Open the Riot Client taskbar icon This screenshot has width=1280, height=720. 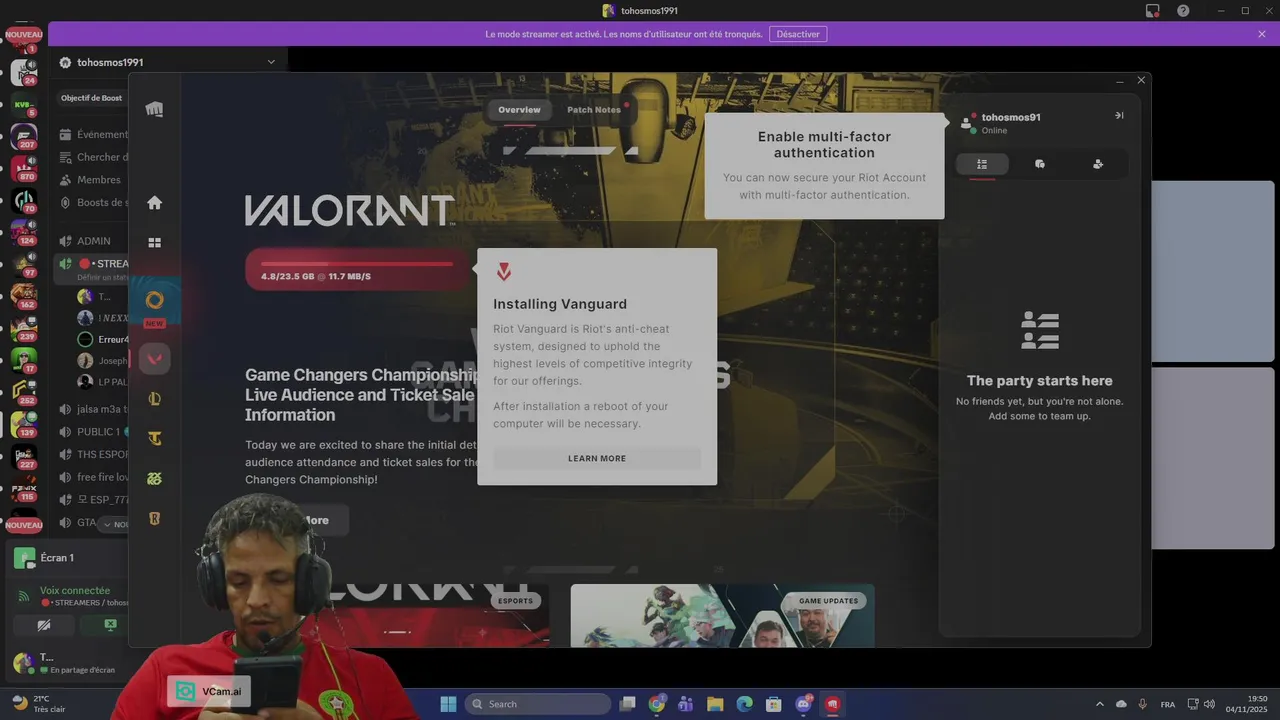[832, 704]
